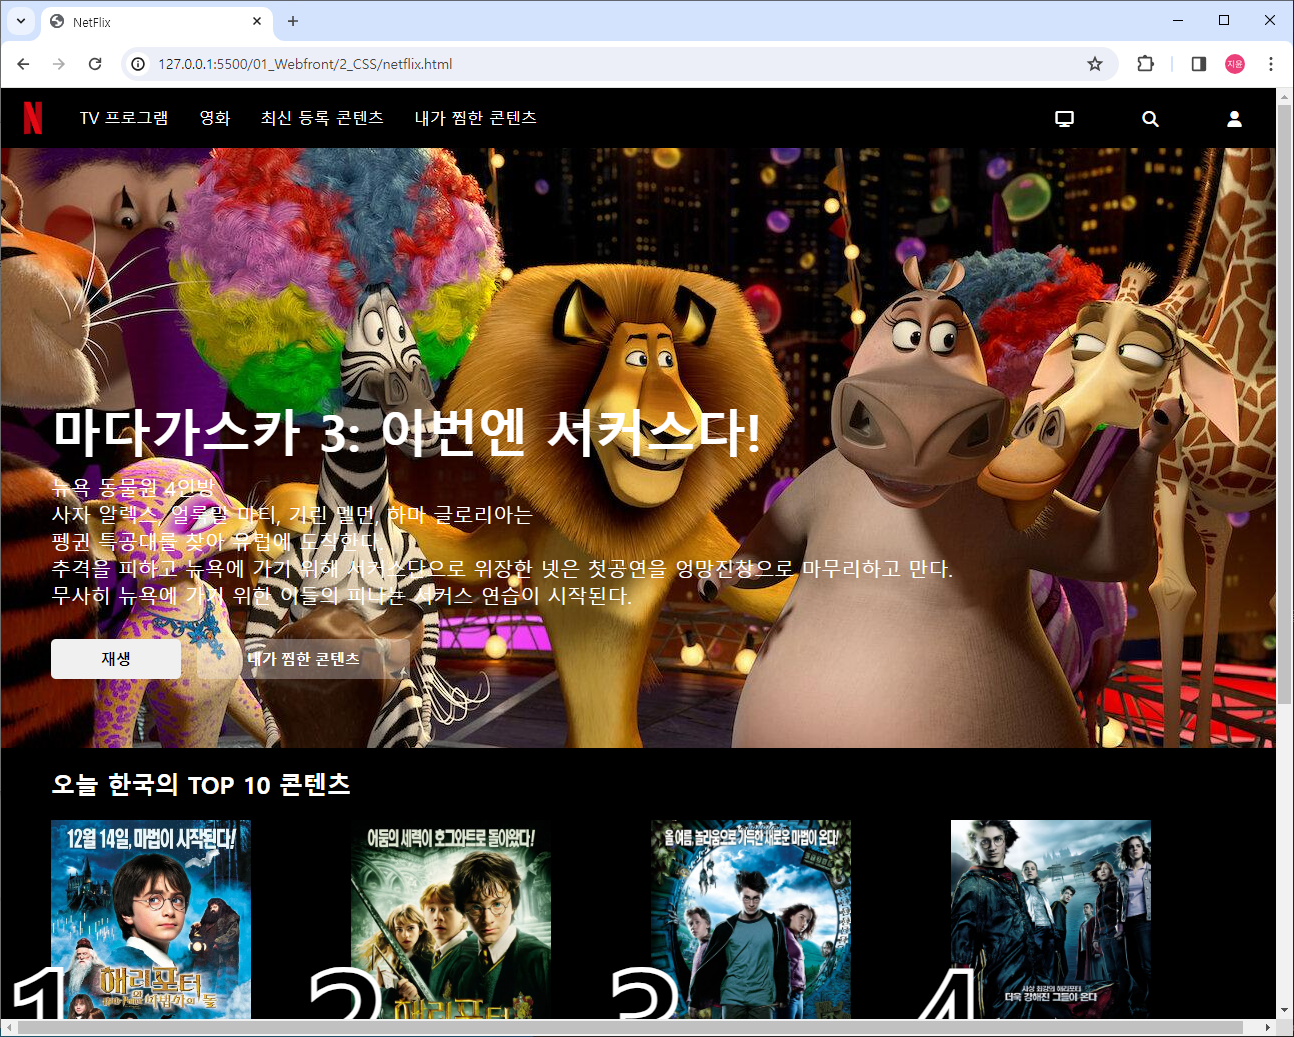Open the user profile icon in header
The width and height of the screenshot is (1294, 1037).
pos(1234,119)
